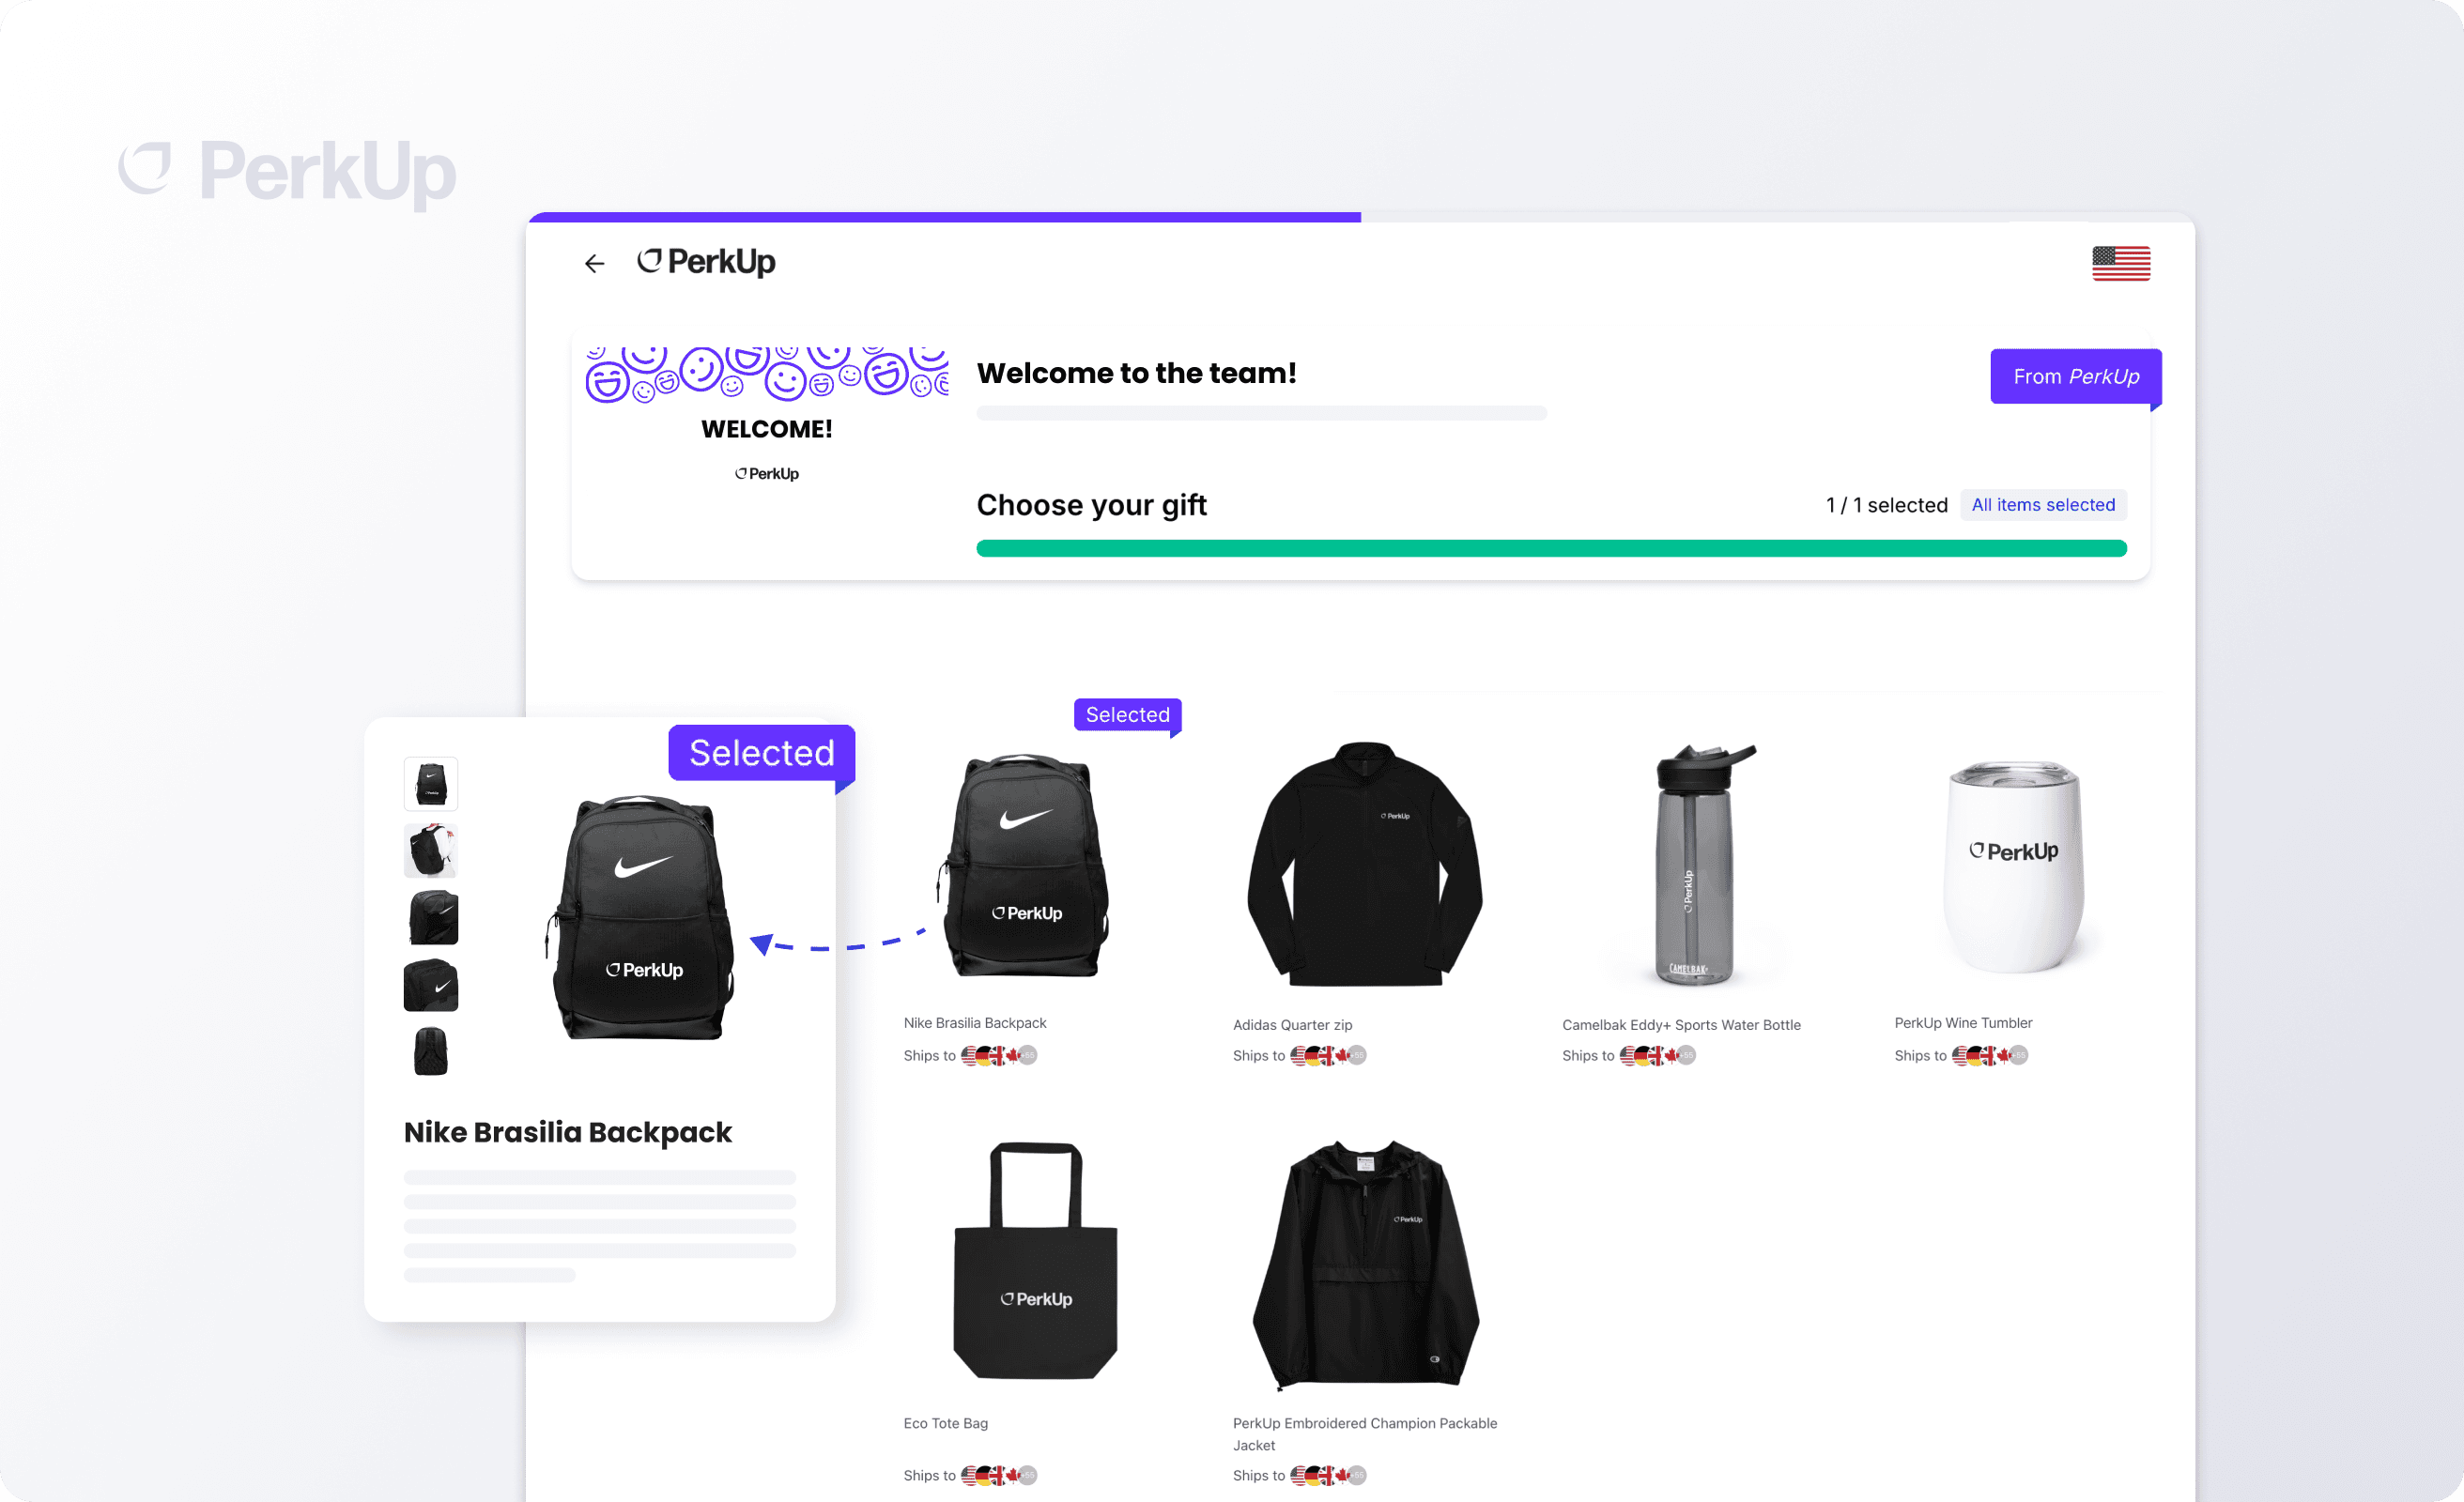The height and width of the screenshot is (1502, 2464).
Task: Pick the PerkUp Wine Tumbler image
Action: pyautogui.click(x=2014, y=865)
